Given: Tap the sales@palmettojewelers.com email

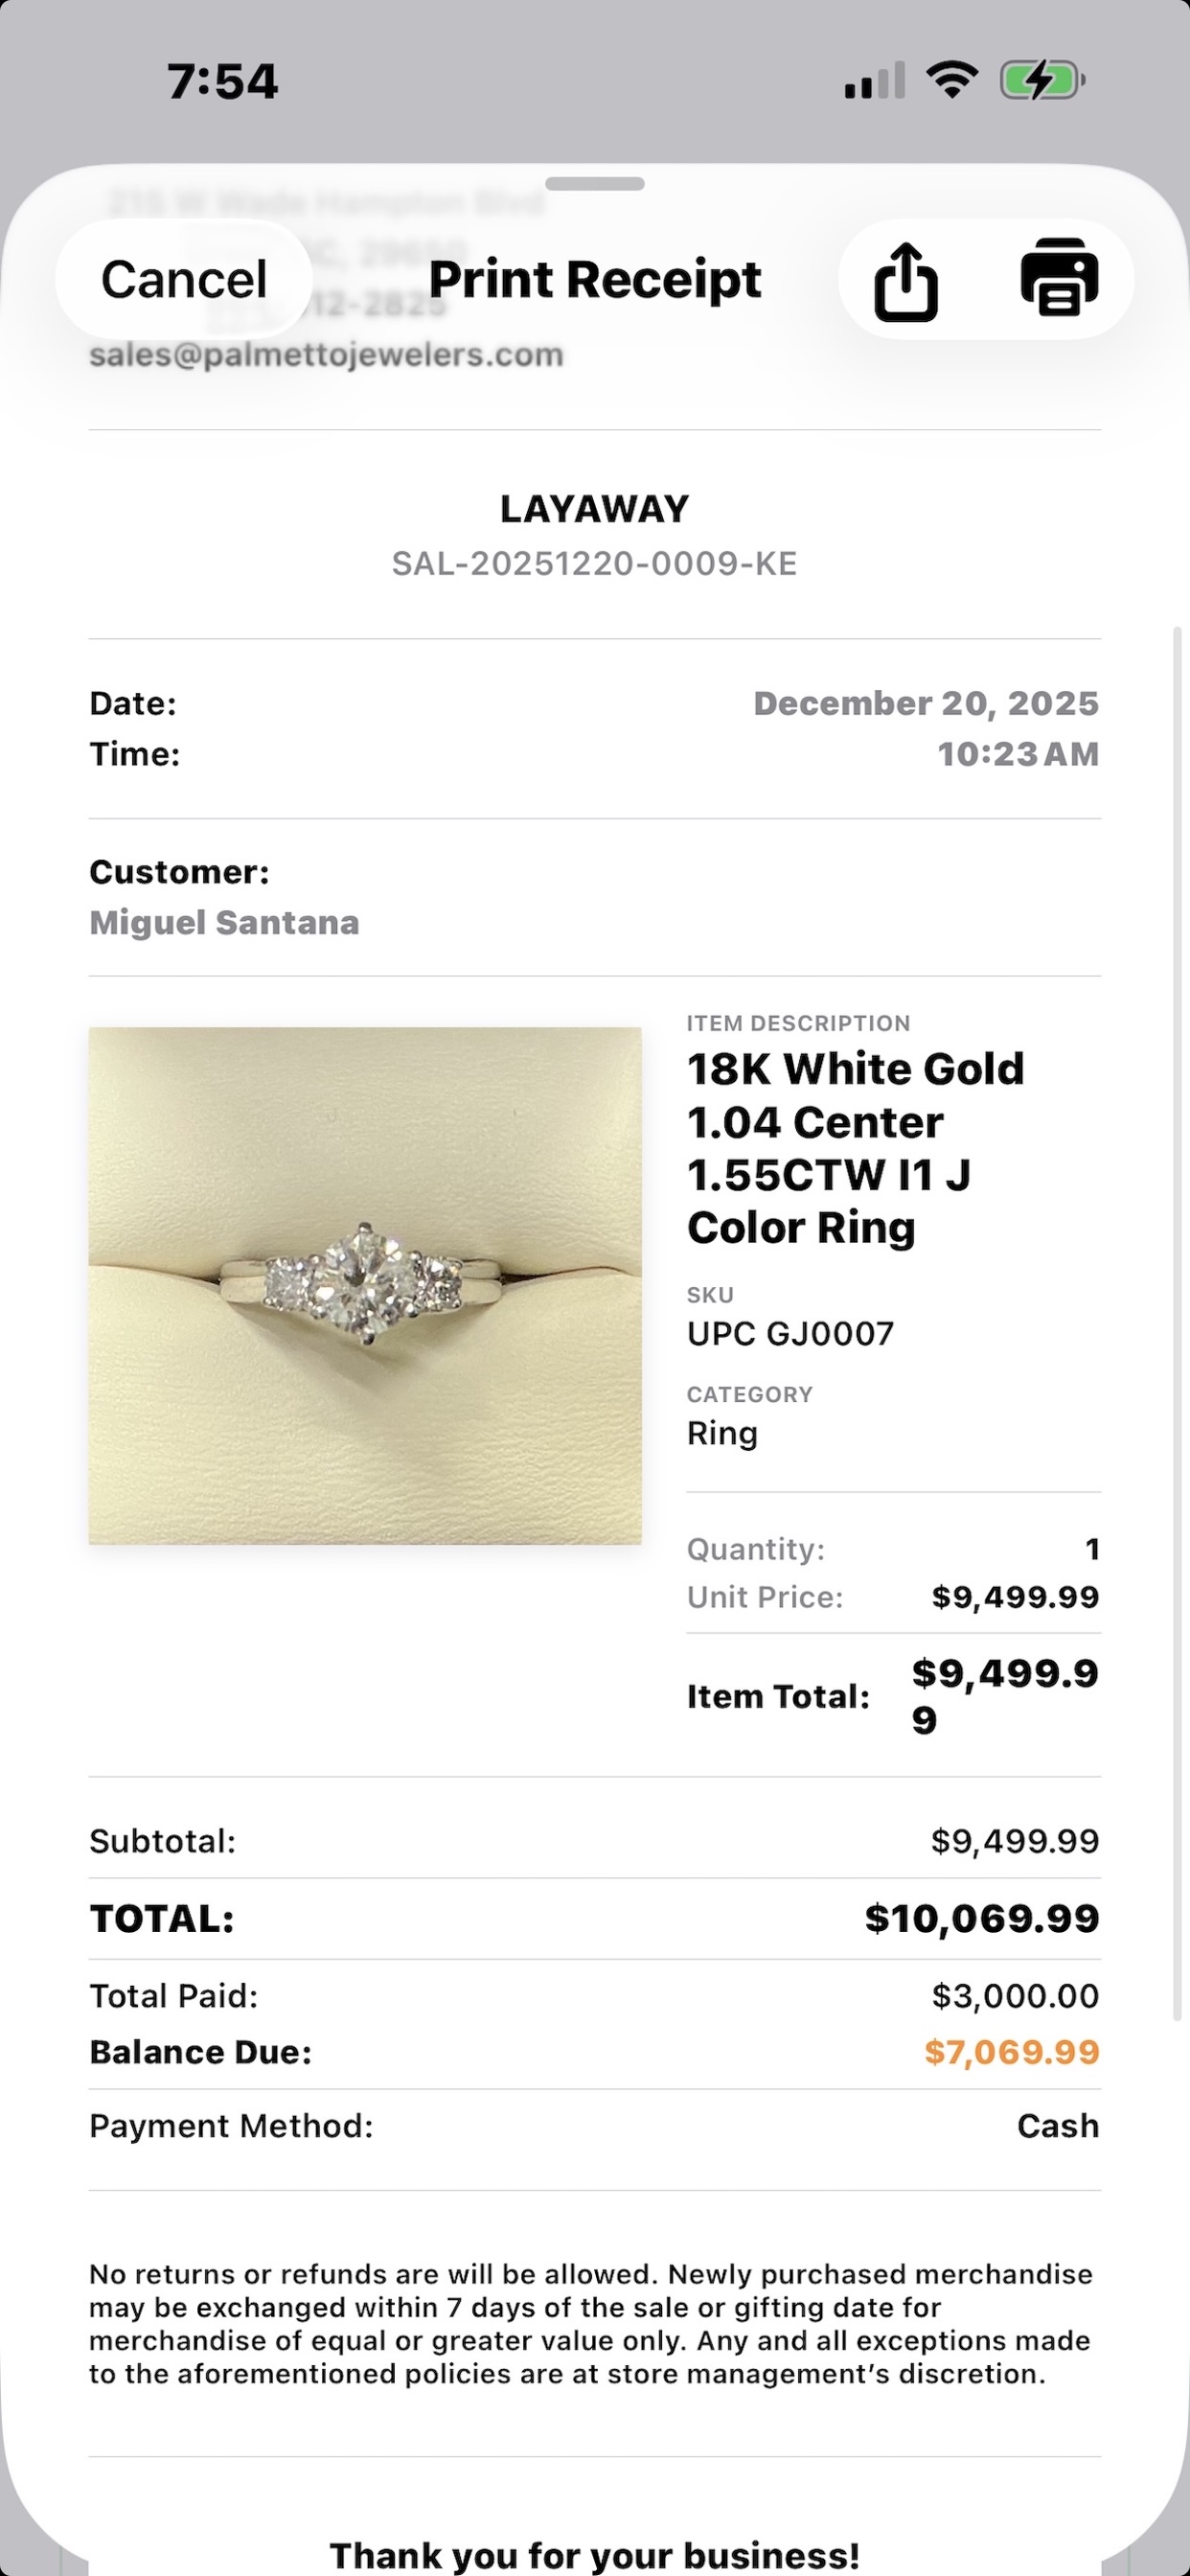Looking at the screenshot, I should [x=326, y=355].
